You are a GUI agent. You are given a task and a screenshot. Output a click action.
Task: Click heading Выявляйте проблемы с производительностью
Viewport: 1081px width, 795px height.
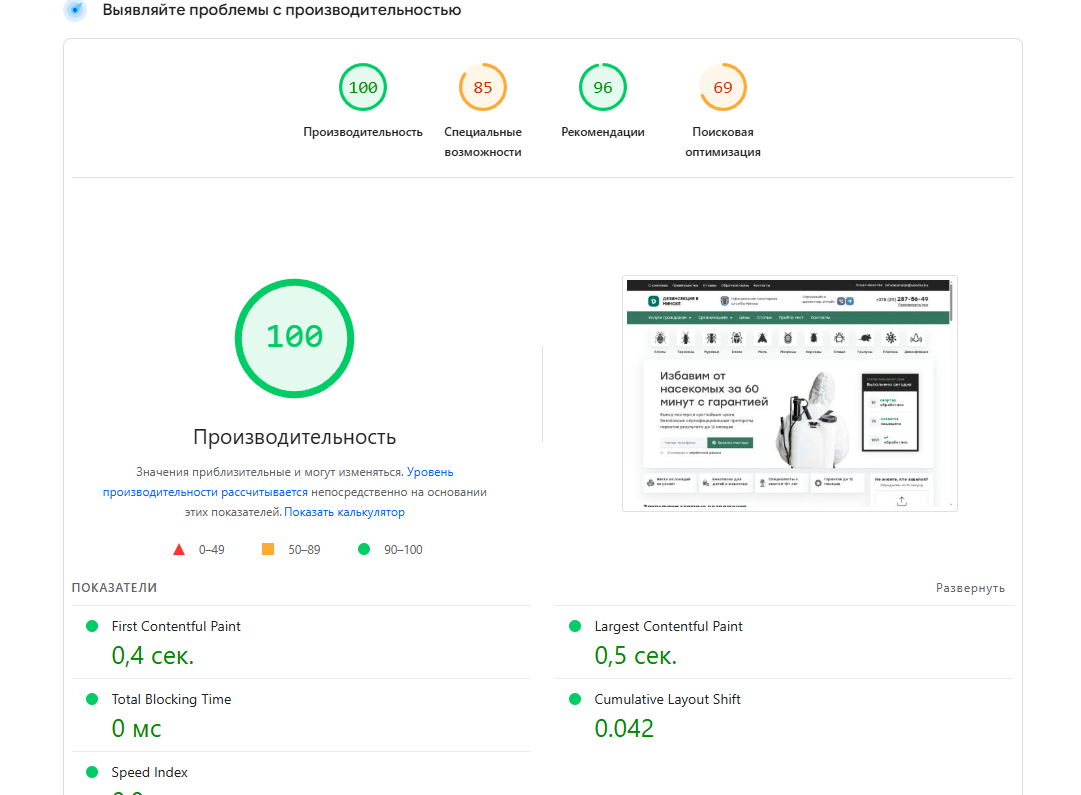tap(282, 10)
